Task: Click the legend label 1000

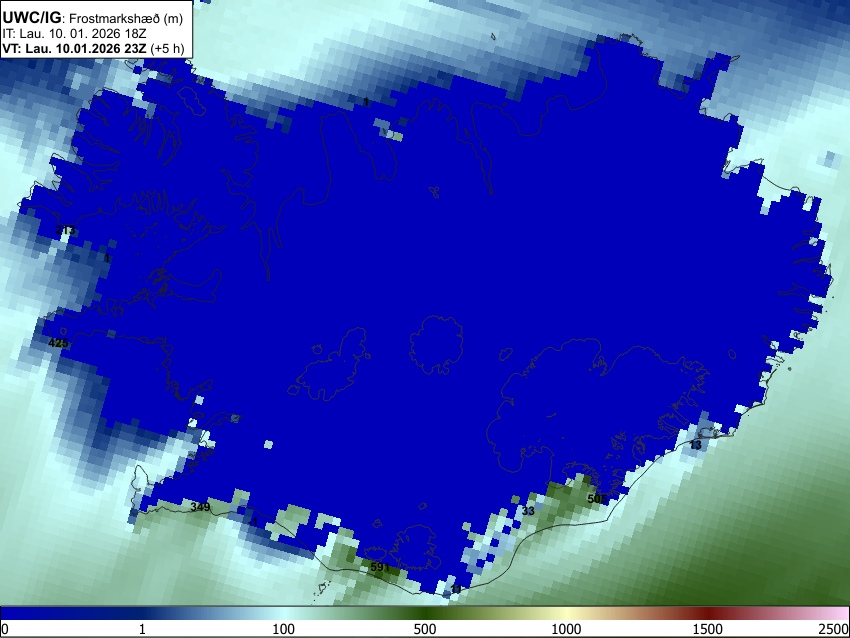Action: (x=566, y=629)
